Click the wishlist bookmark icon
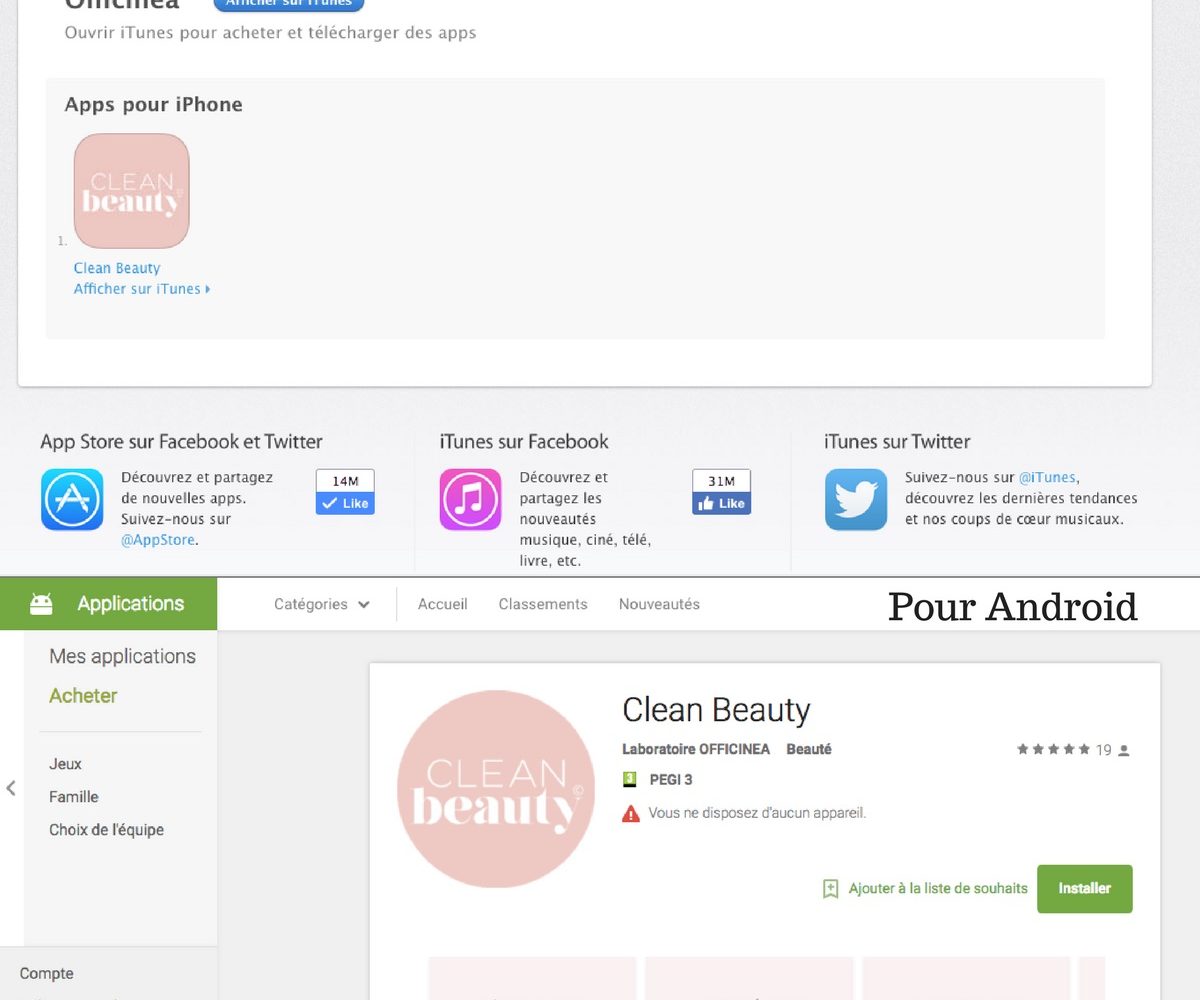Viewport: 1200px width, 1000px height. (x=830, y=889)
